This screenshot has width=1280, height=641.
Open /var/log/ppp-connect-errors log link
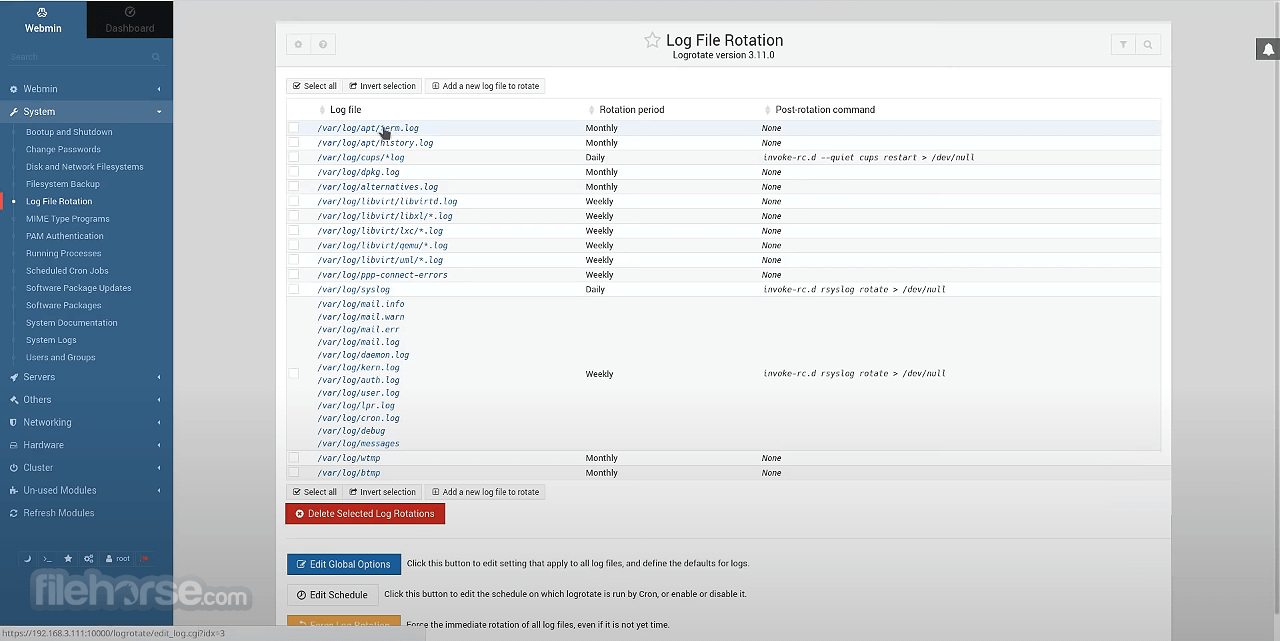pos(382,275)
